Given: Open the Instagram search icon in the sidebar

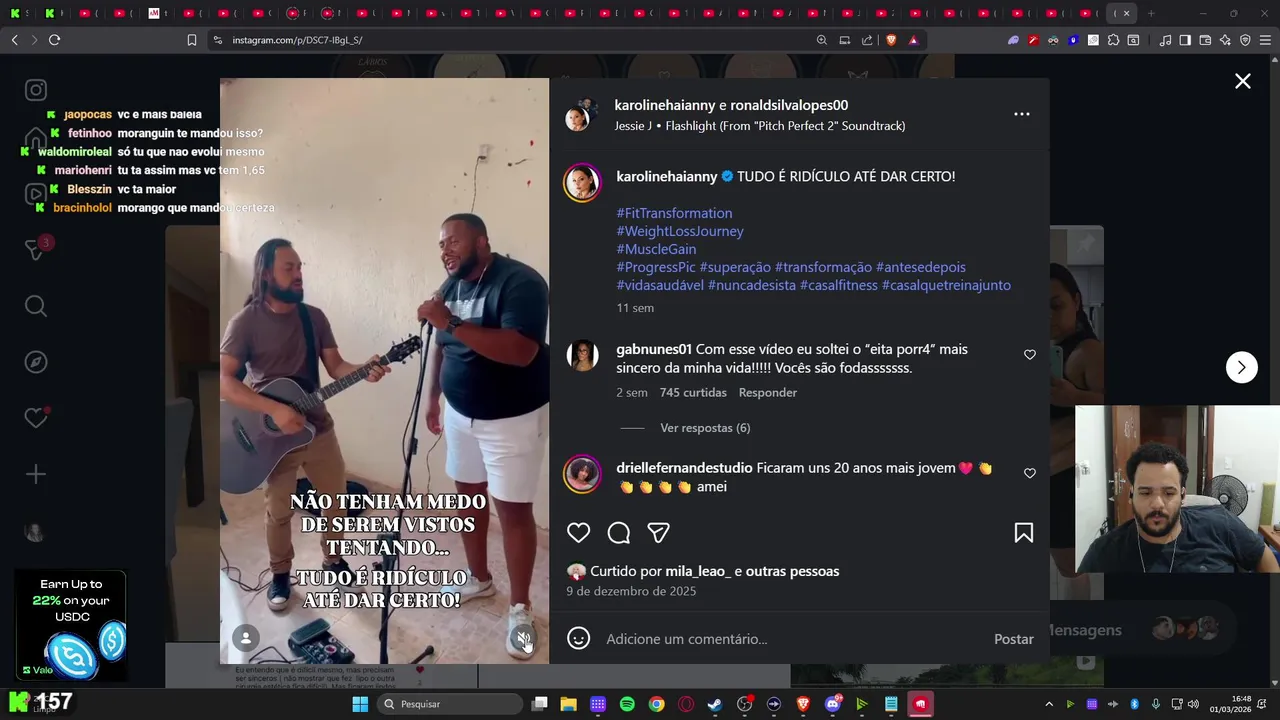Looking at the screenshot, I should [x=36, y=306].
